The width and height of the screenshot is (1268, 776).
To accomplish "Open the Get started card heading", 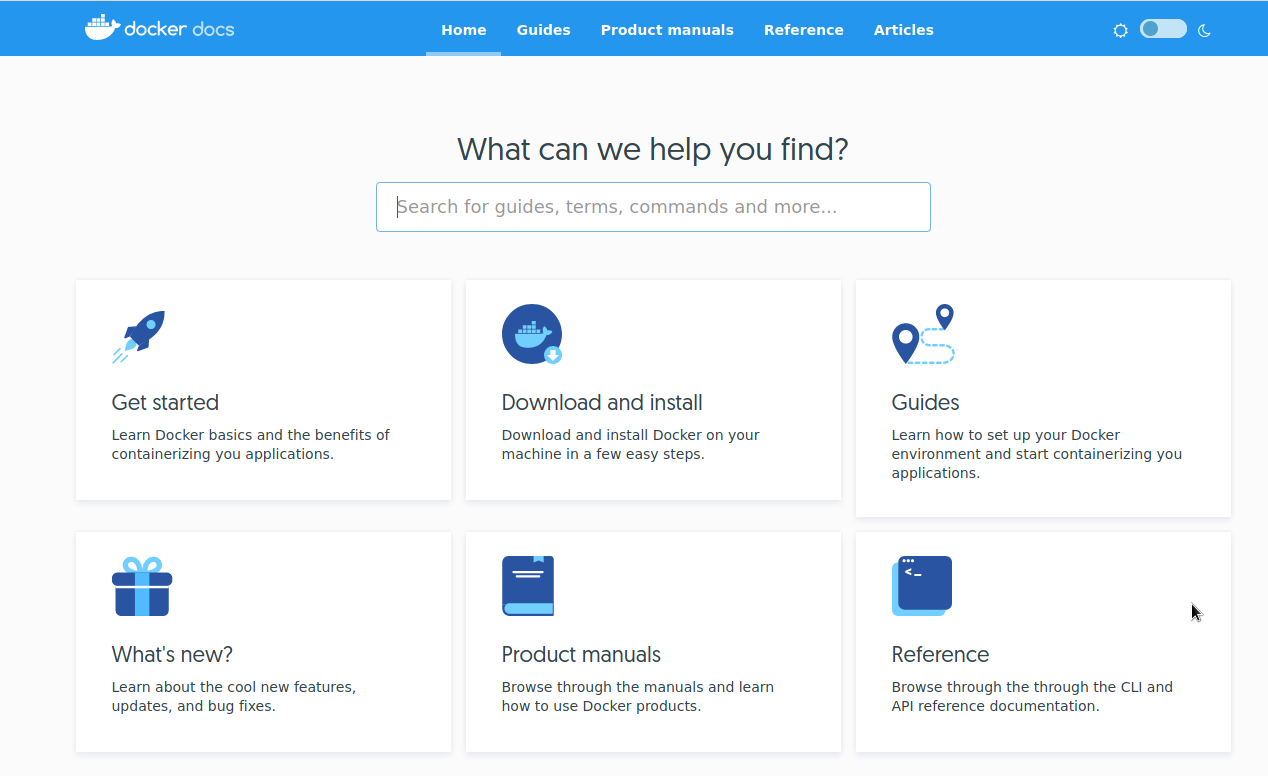I will tap(165, 403).
